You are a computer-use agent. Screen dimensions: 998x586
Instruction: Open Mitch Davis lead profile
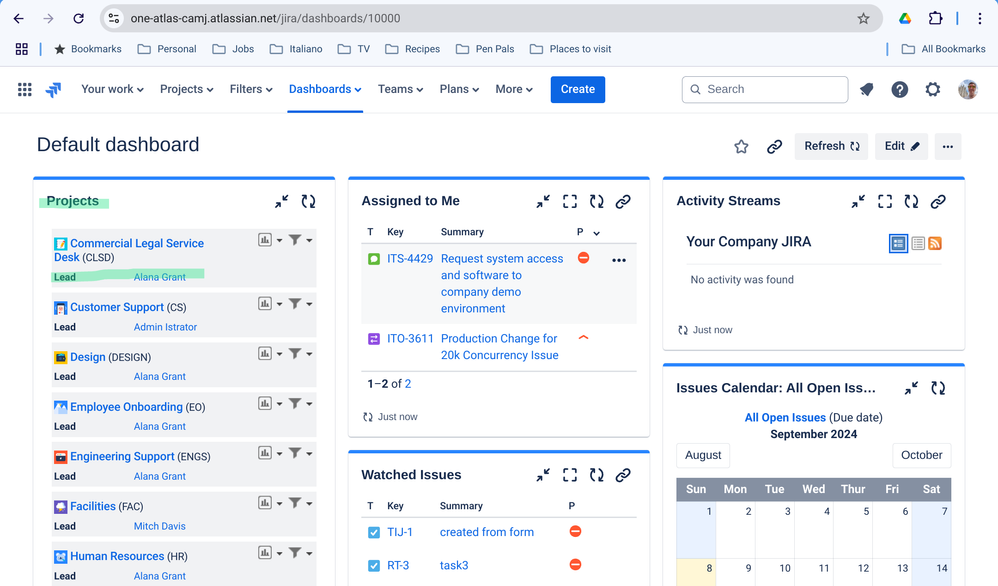(x=160, y=527)
